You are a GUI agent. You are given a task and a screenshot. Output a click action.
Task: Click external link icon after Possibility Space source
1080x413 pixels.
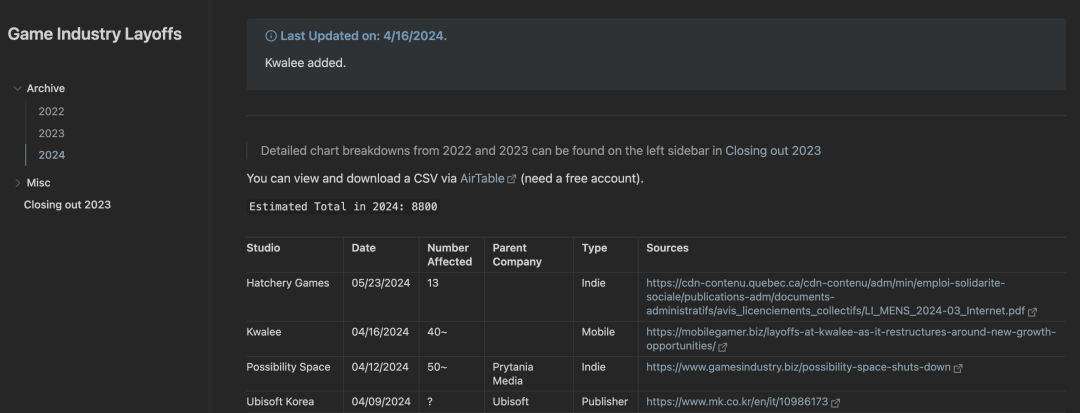coord(958,368)
